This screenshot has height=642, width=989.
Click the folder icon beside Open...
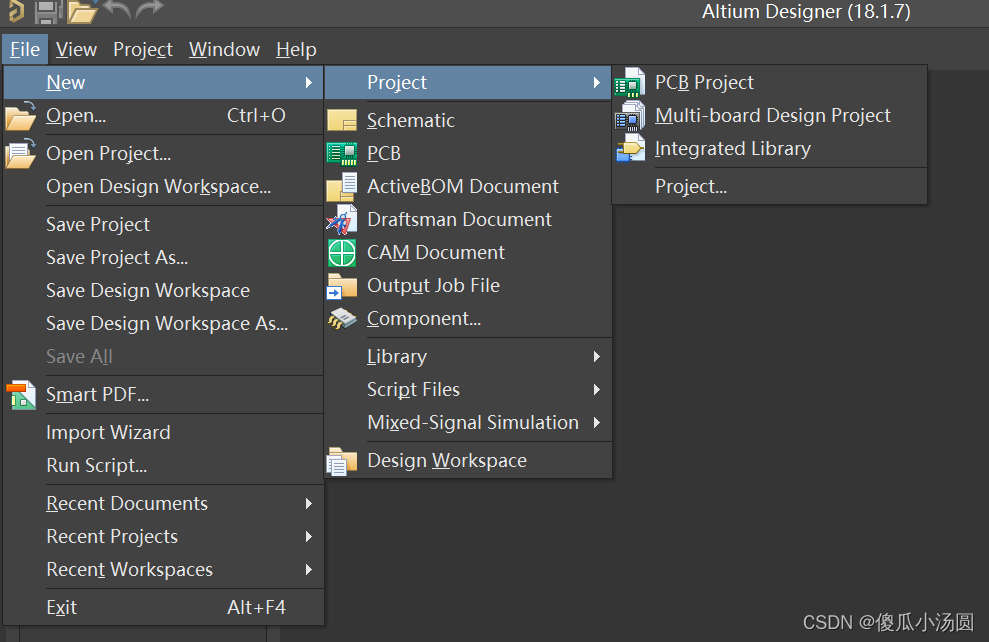click(20, 115)
